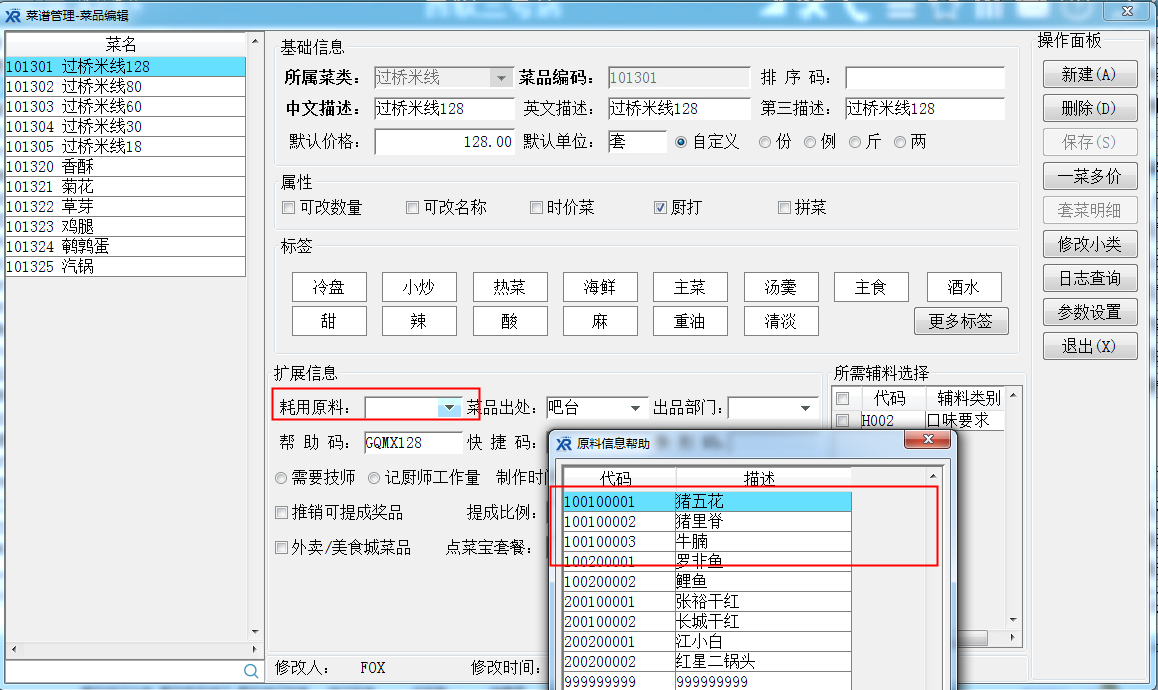The height and width of the screenshot is (690, 1158).
Task: Click the 默认价格 input field
Action: click(x=444, y=142)
